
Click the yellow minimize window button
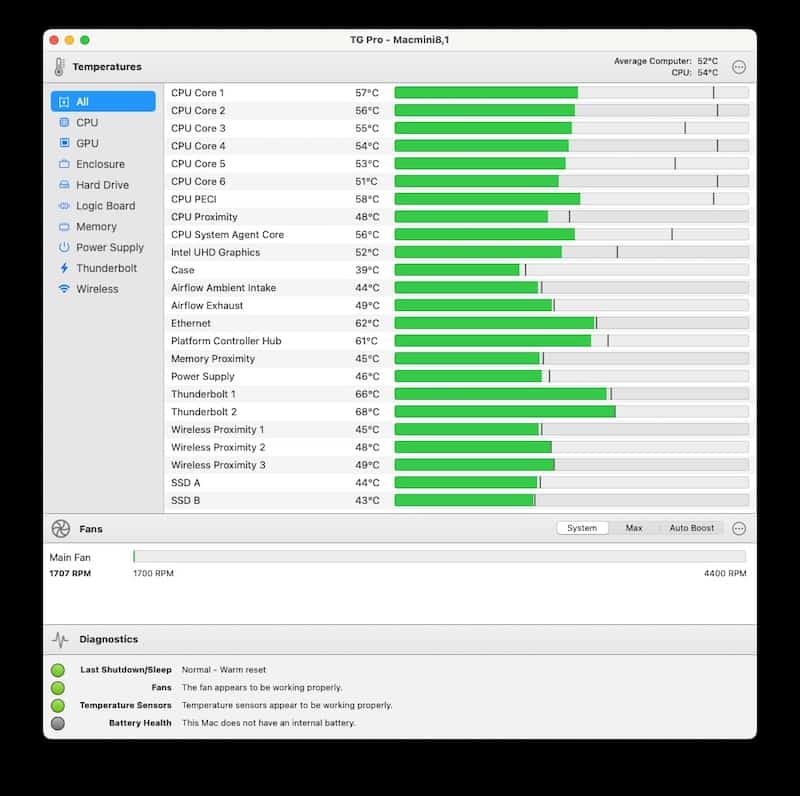coord(69,40)
